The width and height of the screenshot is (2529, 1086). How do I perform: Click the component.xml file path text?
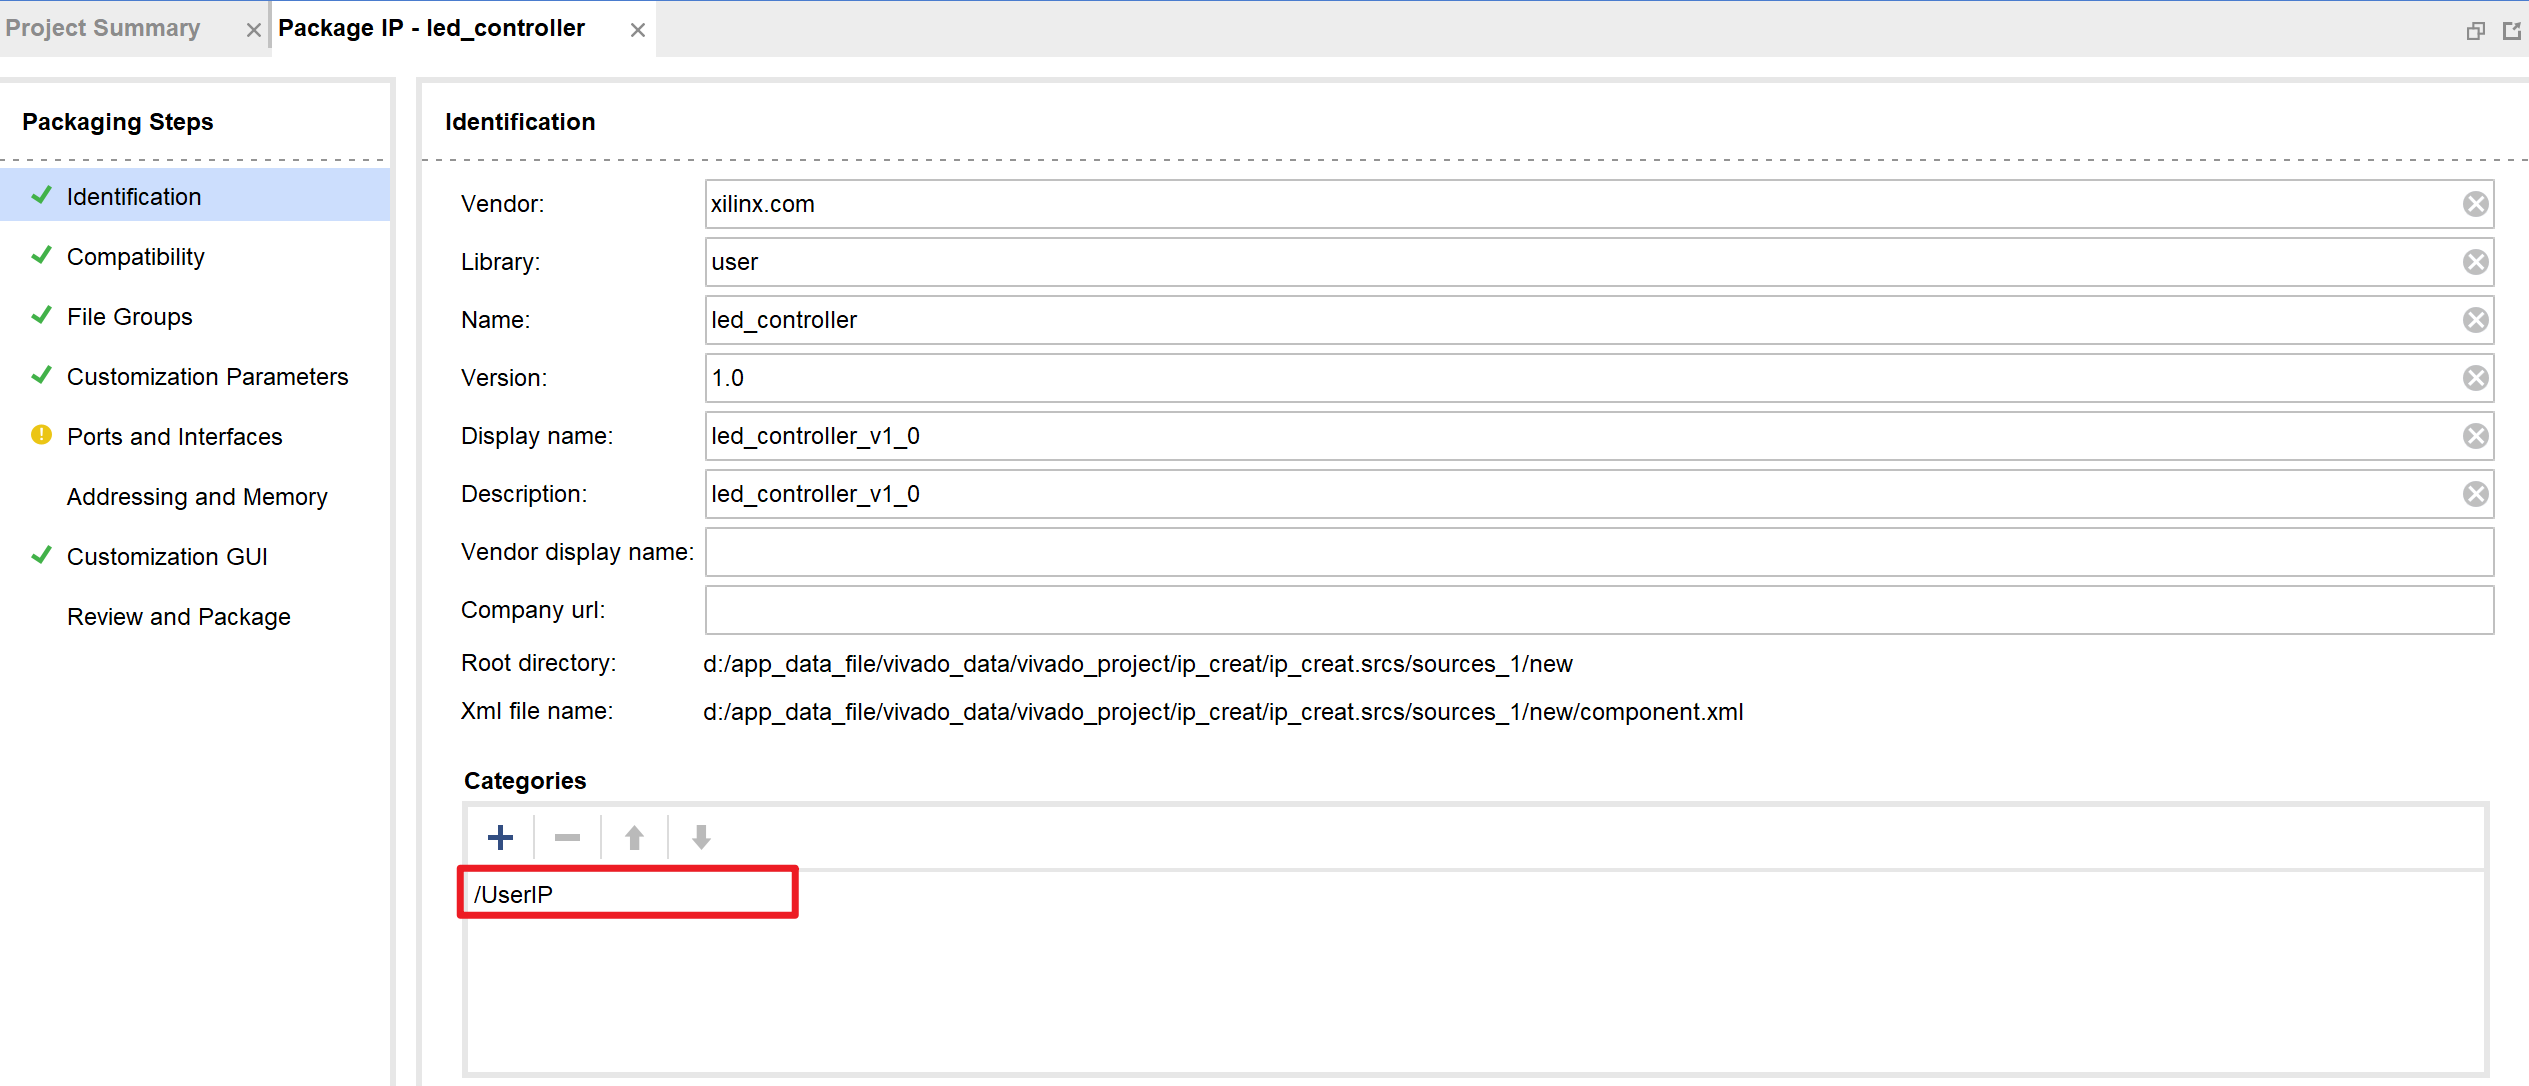pyautogui.click(x=1222, y=712)
